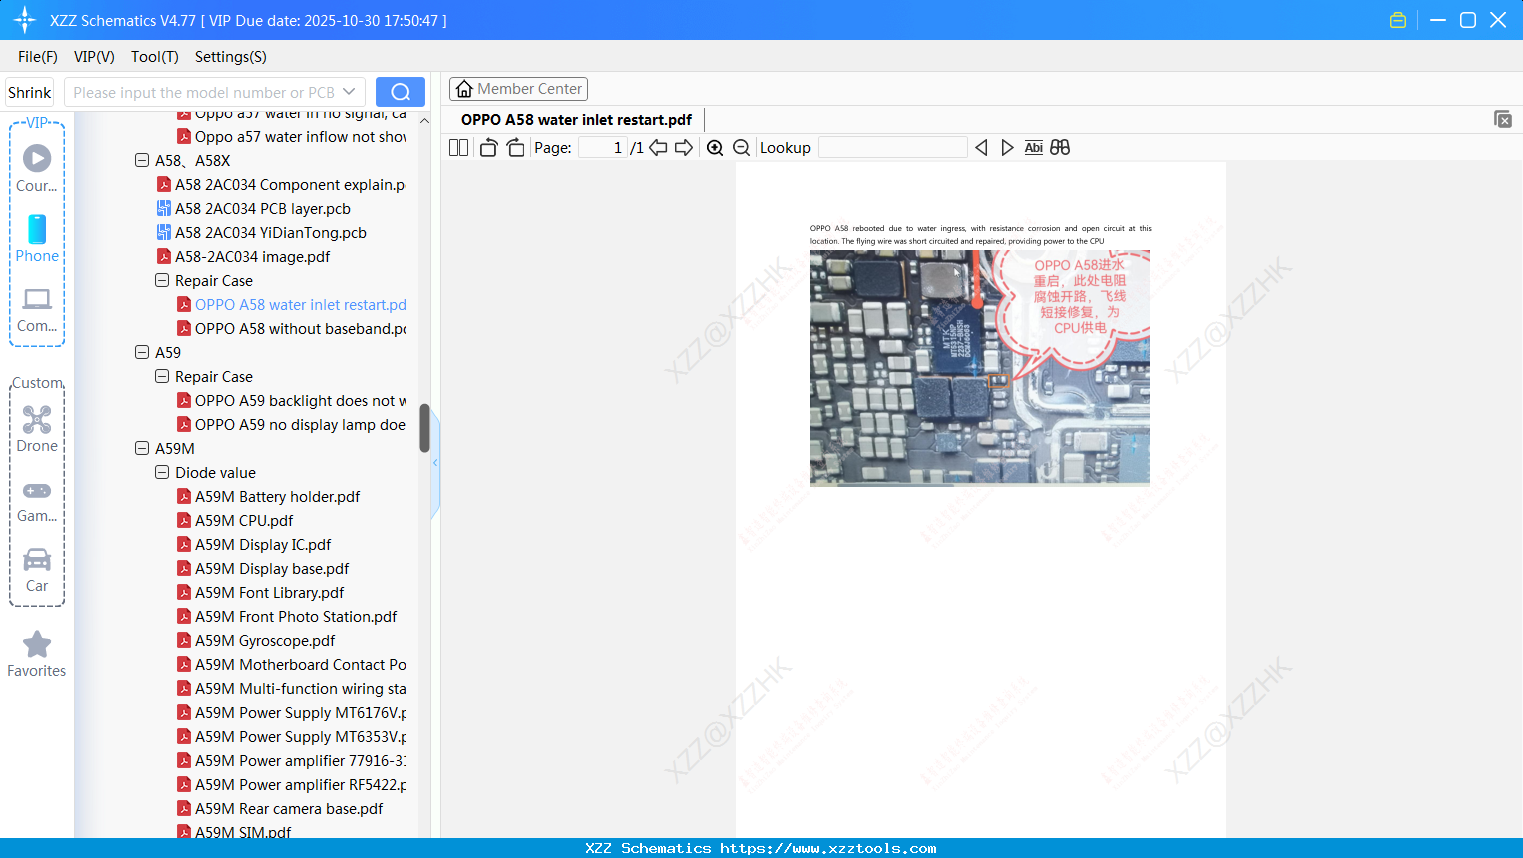Open the Car category

(x=37, y=570)
